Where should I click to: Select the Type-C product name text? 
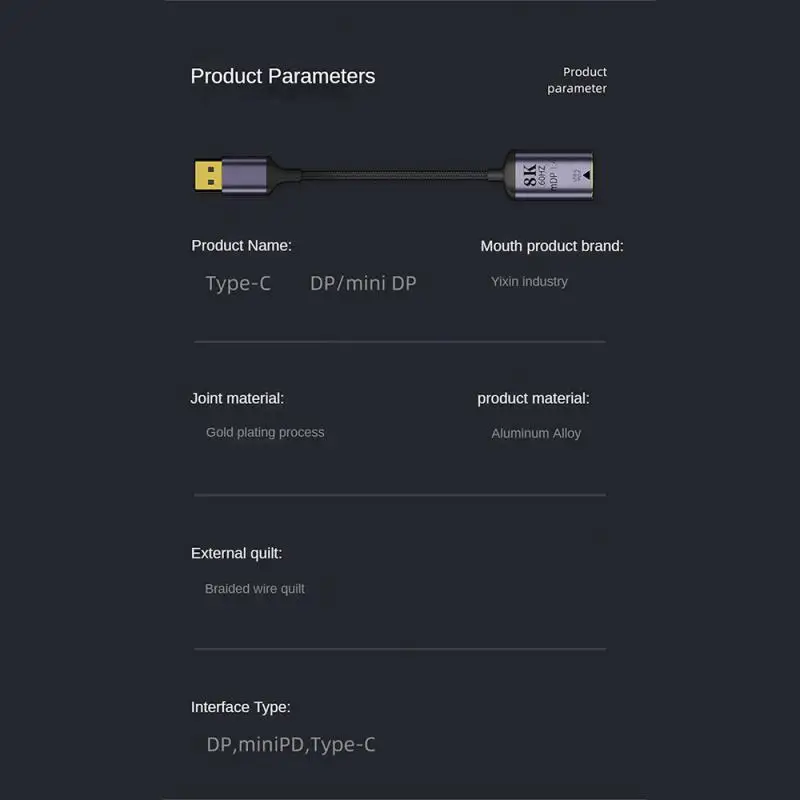(238, 283)
